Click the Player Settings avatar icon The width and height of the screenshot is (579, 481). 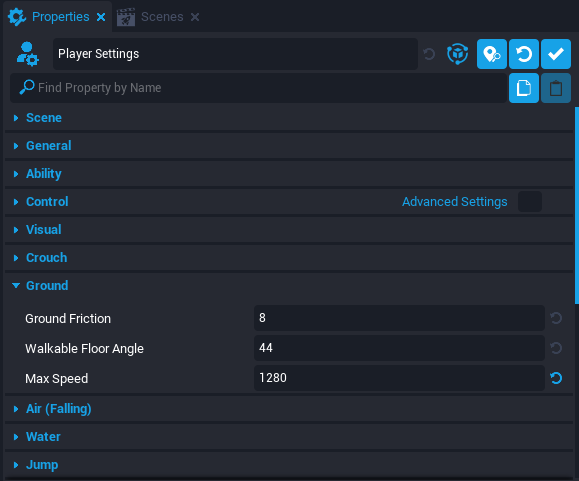(27, 54)
